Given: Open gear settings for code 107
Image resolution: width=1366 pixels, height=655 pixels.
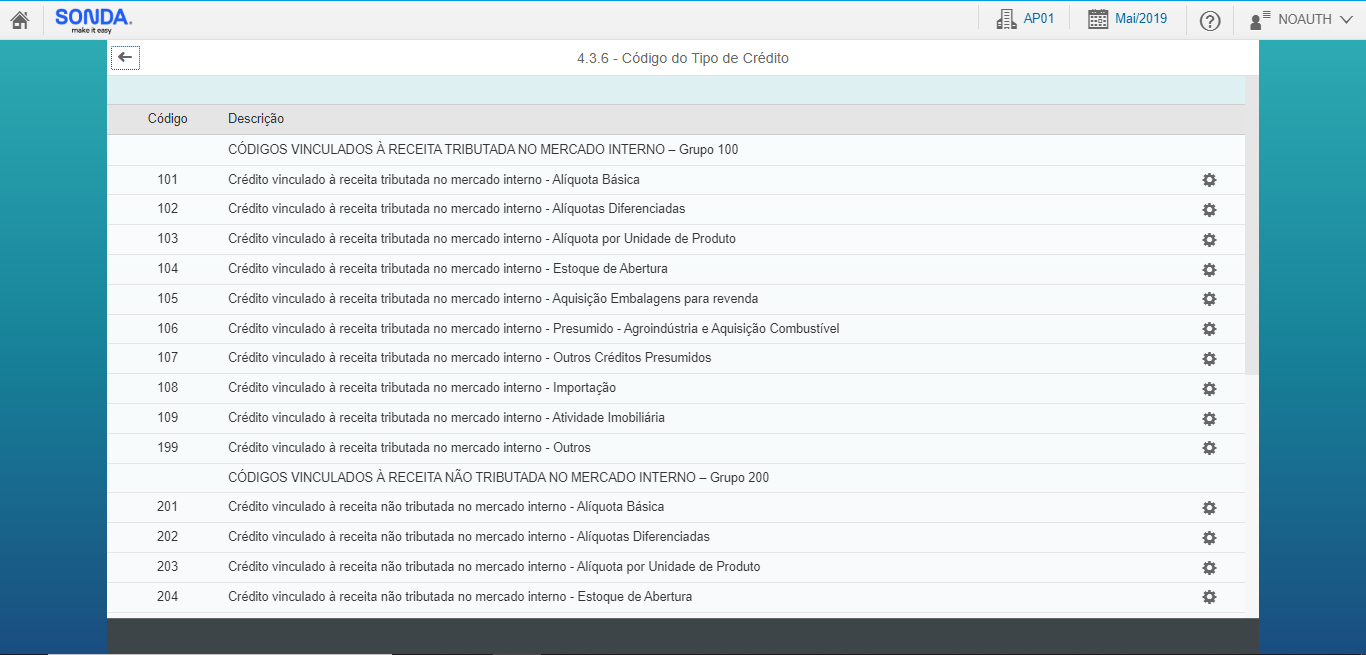Looking at the screenshot, I should coord(1209,359).
